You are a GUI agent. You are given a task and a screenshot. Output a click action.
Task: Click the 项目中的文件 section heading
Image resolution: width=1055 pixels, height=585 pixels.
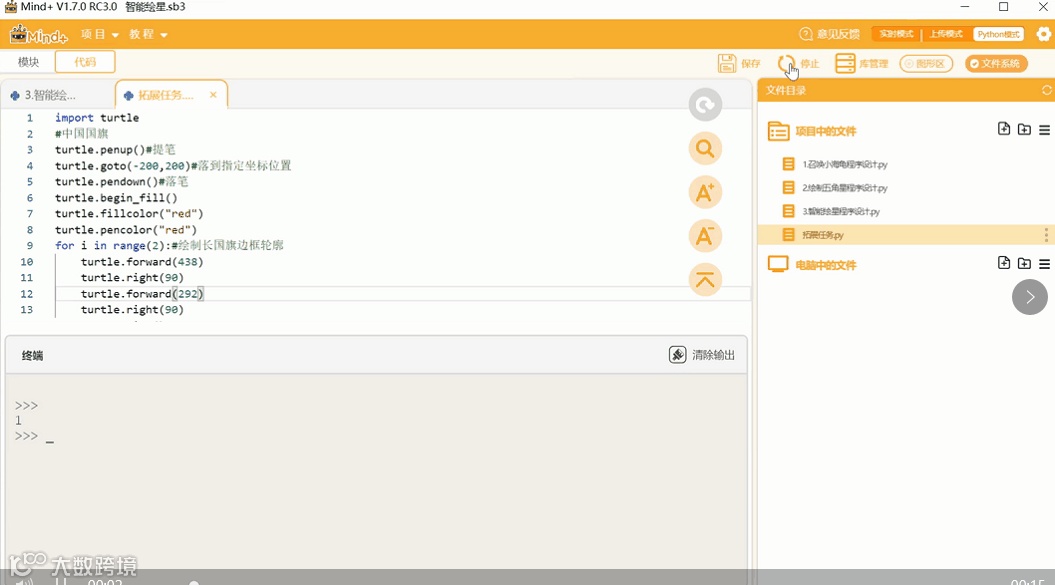click(x=826, y=131)
